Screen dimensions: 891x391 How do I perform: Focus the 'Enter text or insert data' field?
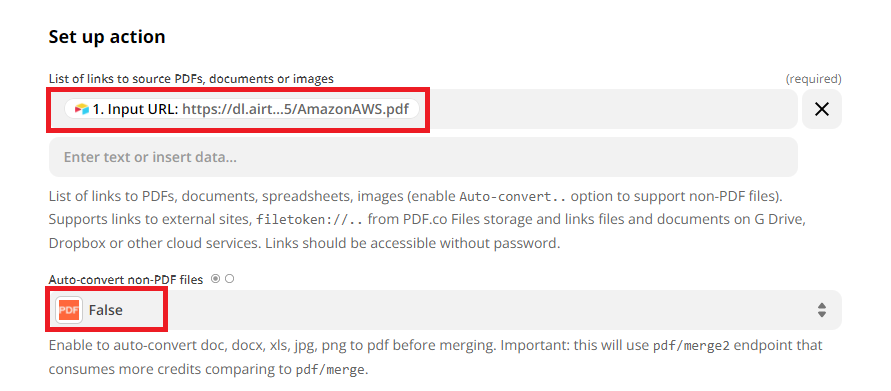423,157
